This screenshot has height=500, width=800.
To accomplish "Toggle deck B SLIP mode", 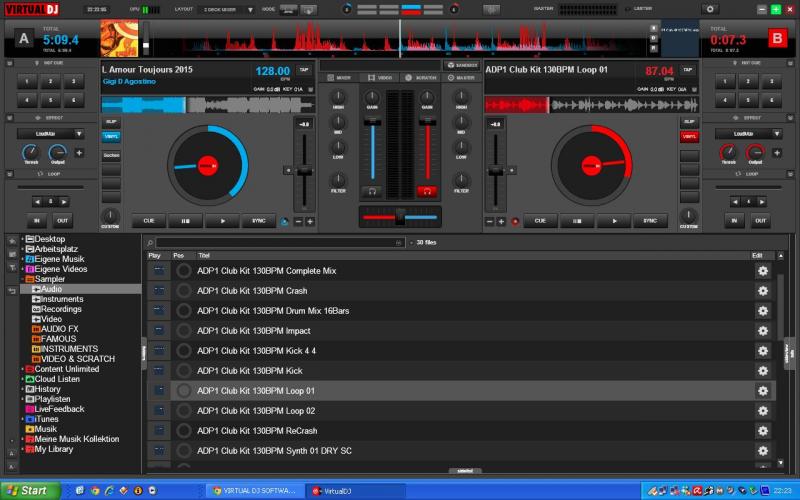I will [x=689, y=121].
